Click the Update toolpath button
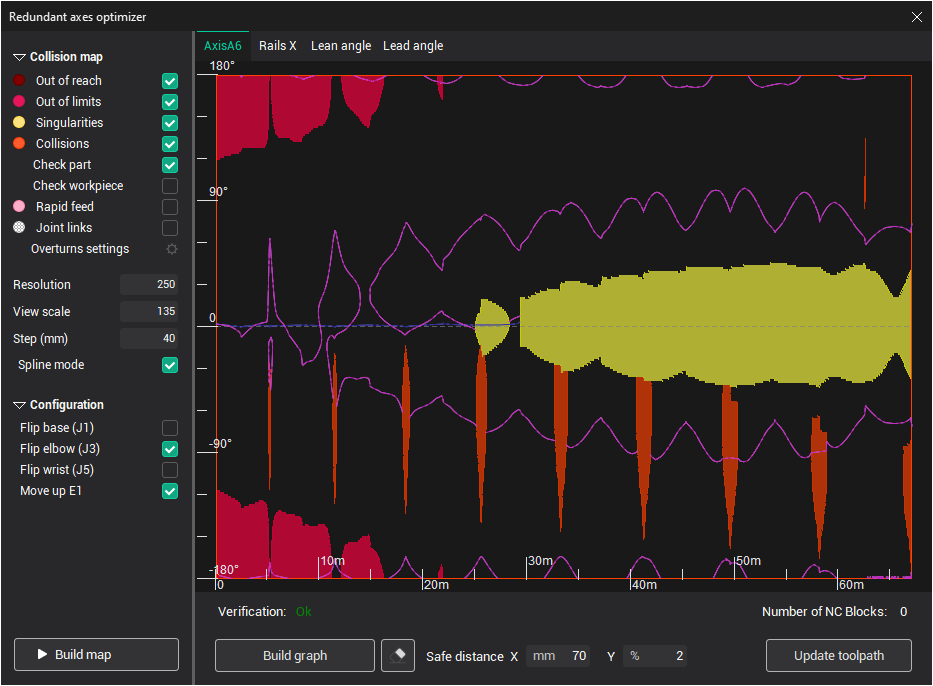 [x=838, y=656]
